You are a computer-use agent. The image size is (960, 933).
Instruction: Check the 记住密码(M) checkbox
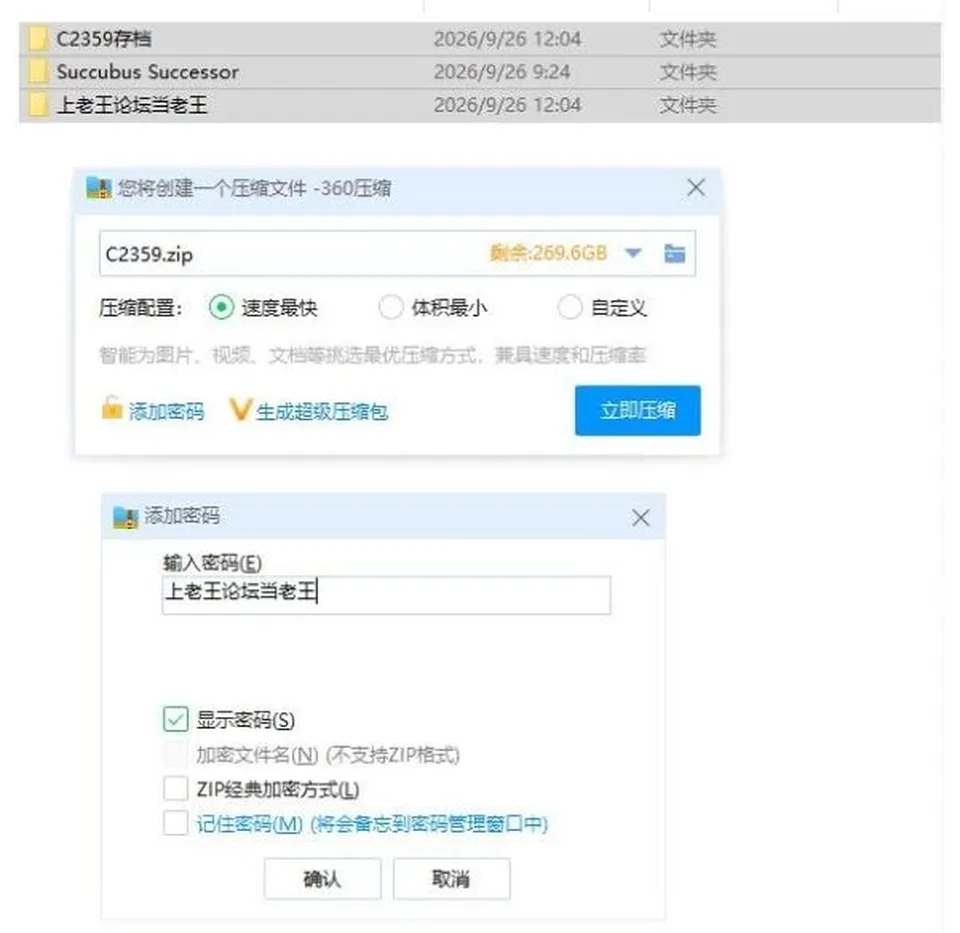click(176, 823)
